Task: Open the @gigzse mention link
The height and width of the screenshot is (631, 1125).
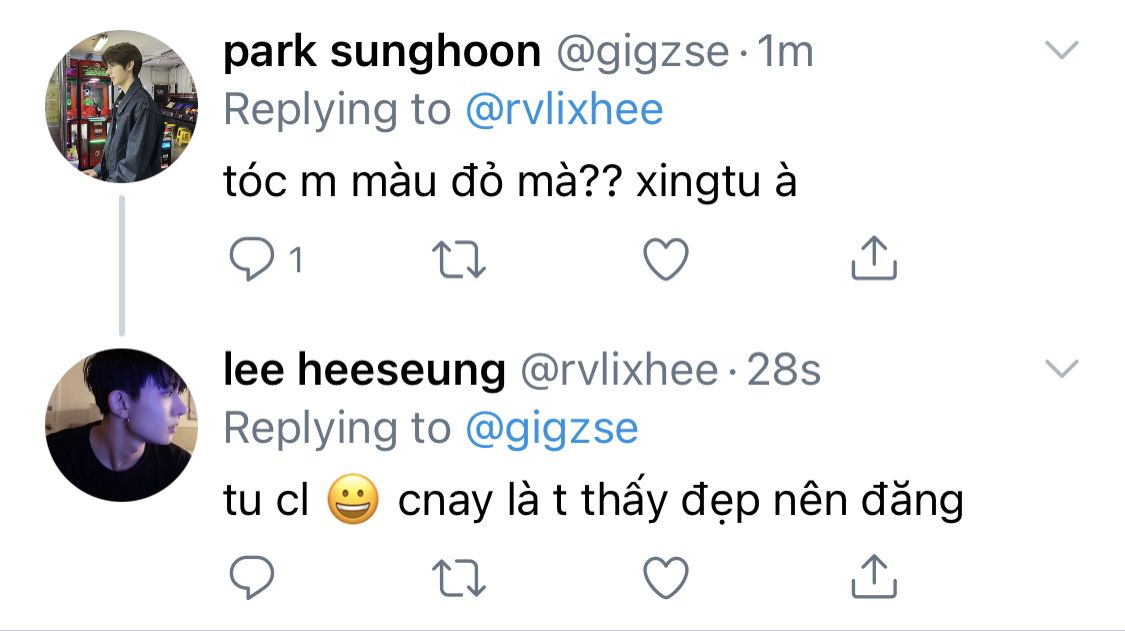Action: tap(551, 429)
